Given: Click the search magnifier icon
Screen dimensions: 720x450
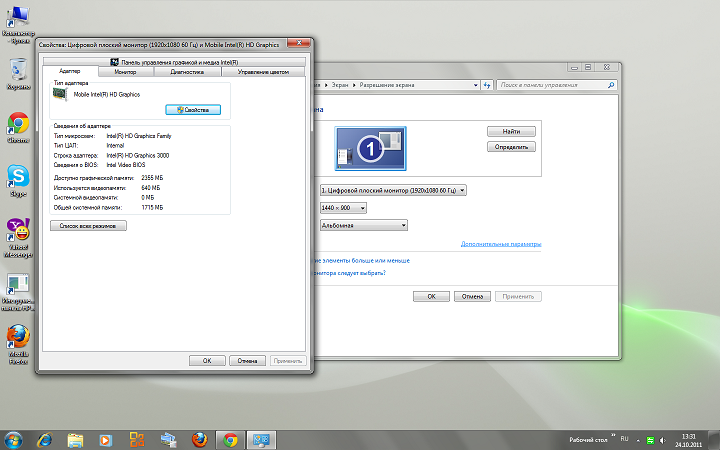Looking at the screenshot, I should 611,85.
